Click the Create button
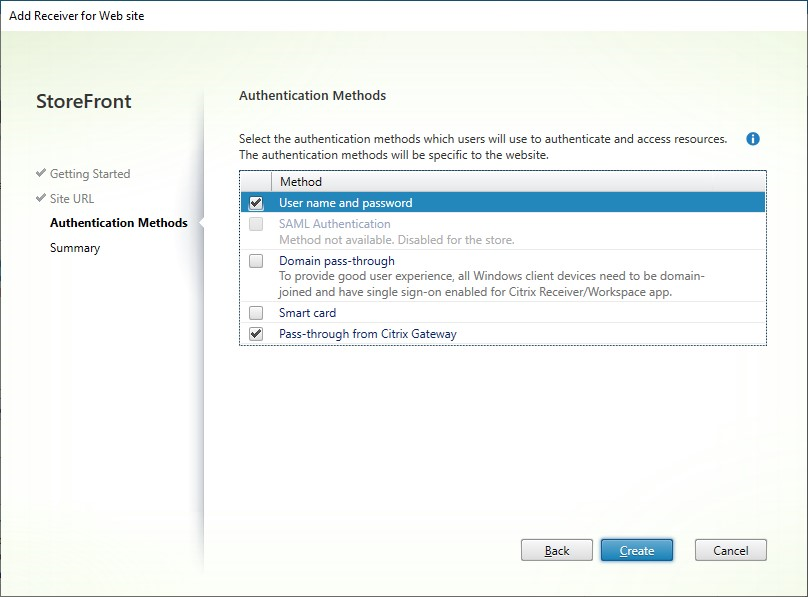This screenshot has width=808, height=597. [637, 550]
